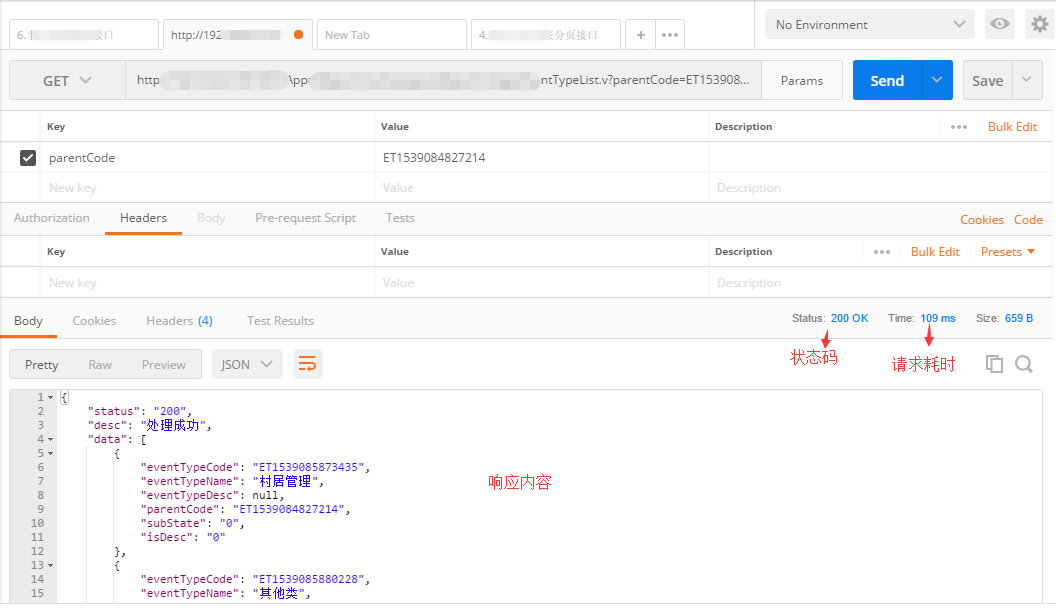Viewport: 1056px width, 608px height.
Task: Open params table options ellipsis
Action: 958,127
